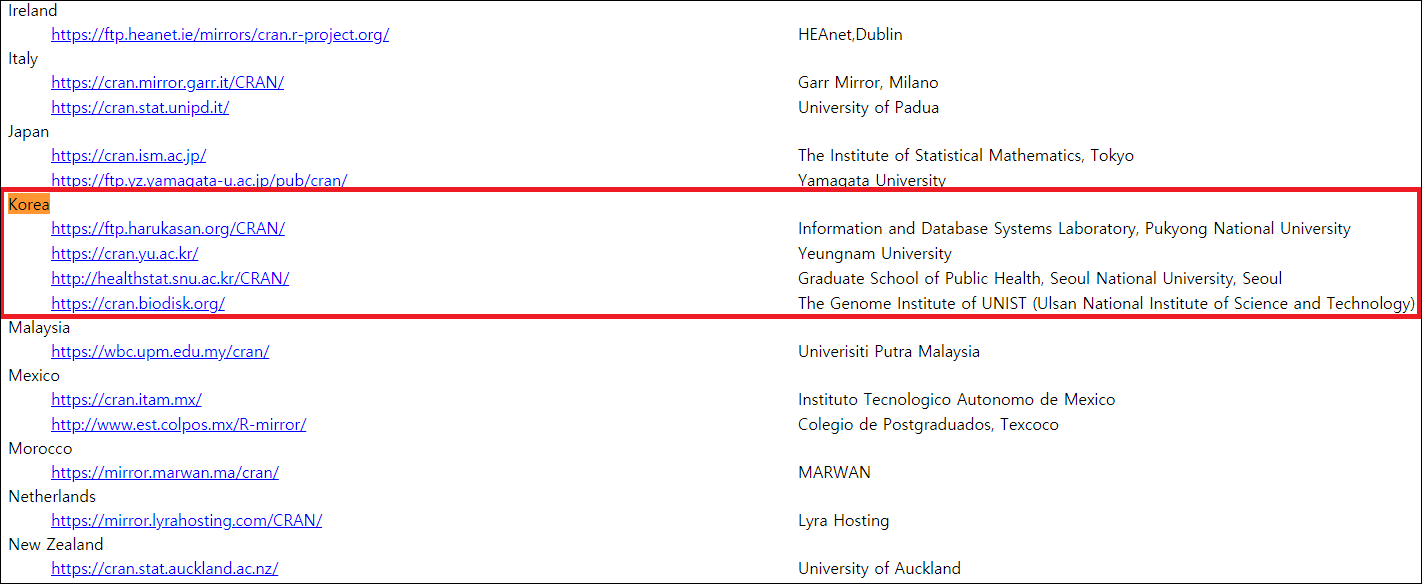Screen dimensions: 1422x584
Task: Click the Lyra Hosting text
Action: (843, 520)
